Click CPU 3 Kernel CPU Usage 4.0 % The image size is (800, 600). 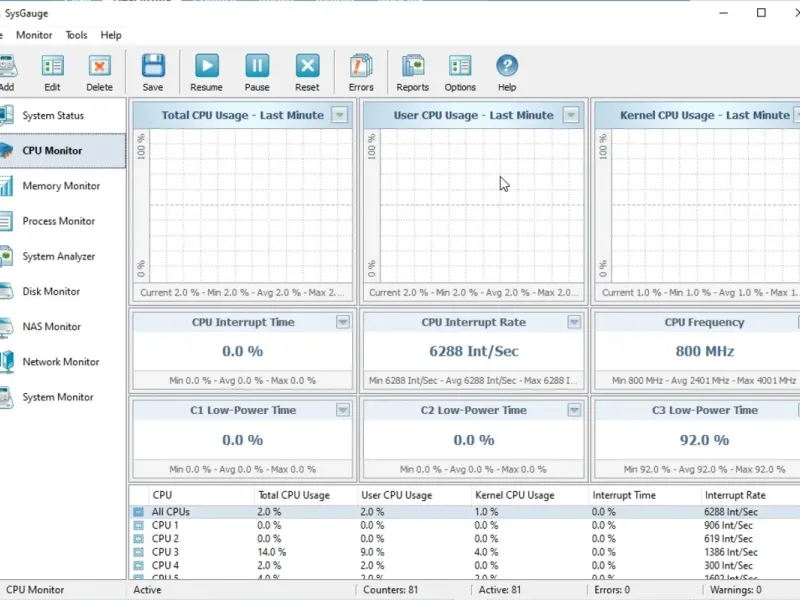(x=486, y=552)
